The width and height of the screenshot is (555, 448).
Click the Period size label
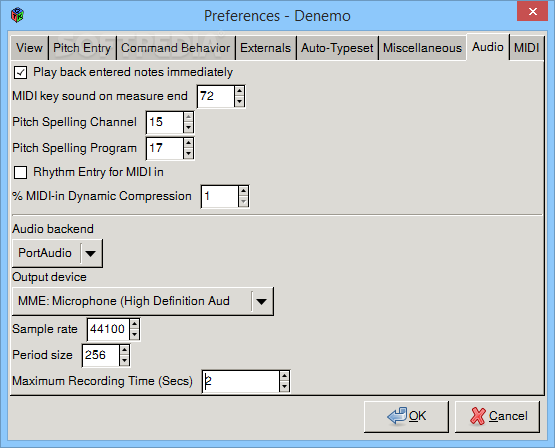tap(42, 355)
